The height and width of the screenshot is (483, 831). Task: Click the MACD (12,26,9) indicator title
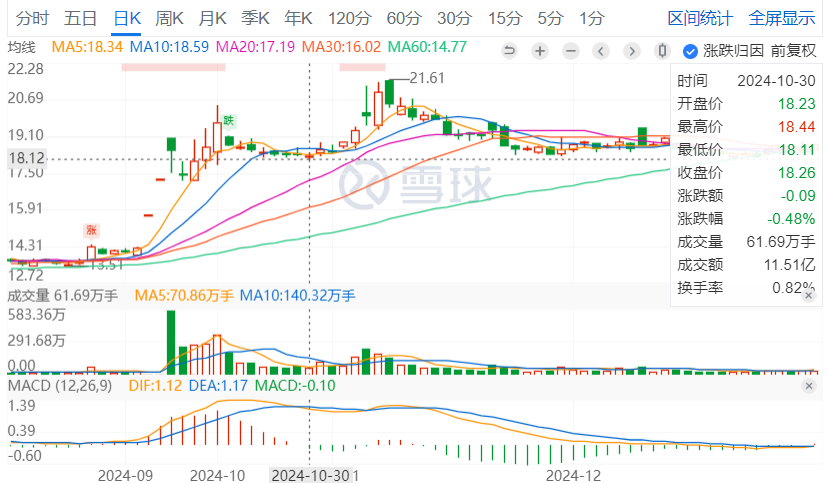coord(60,385)
